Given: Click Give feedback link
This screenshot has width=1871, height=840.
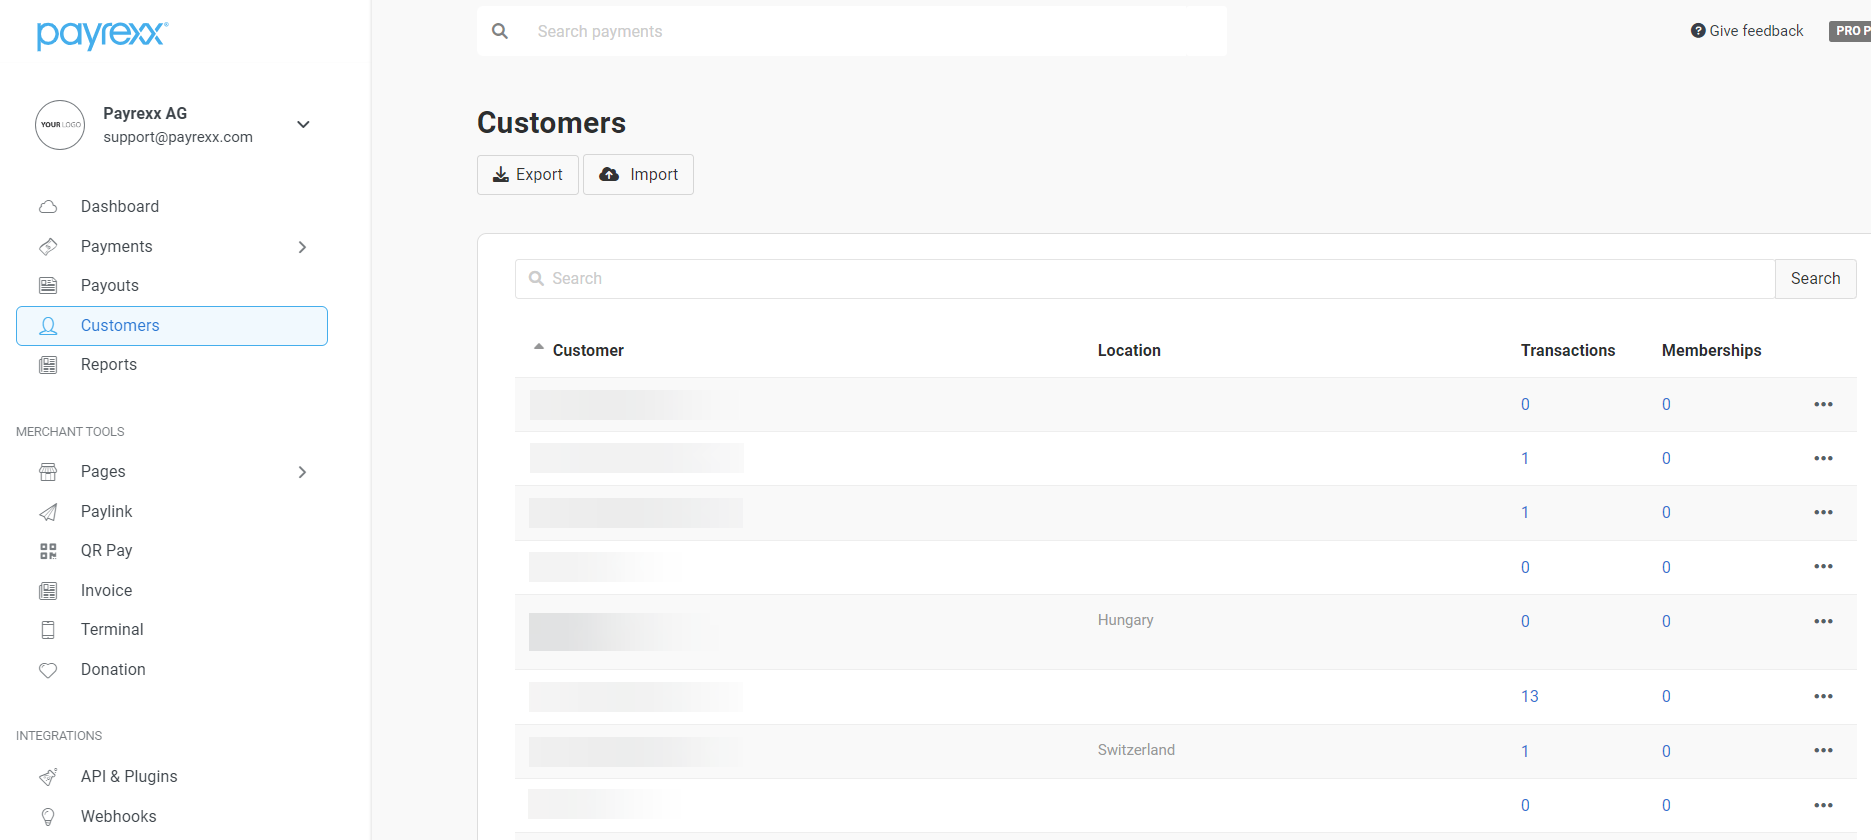Looking at the screenshot, I should click(x=1747, y=31).
